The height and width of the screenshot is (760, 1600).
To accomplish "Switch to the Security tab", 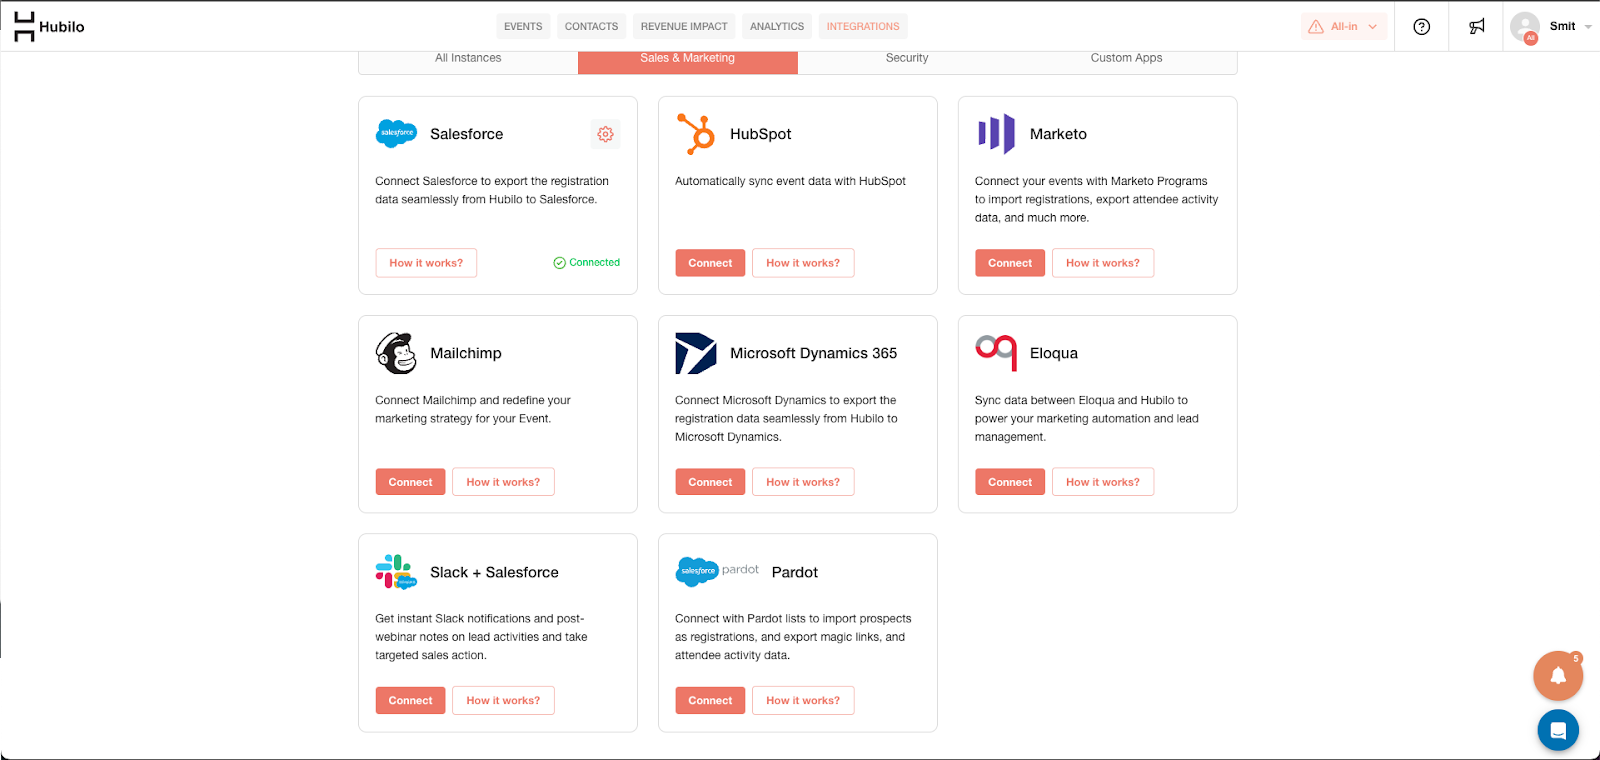I will pos(907,58).
